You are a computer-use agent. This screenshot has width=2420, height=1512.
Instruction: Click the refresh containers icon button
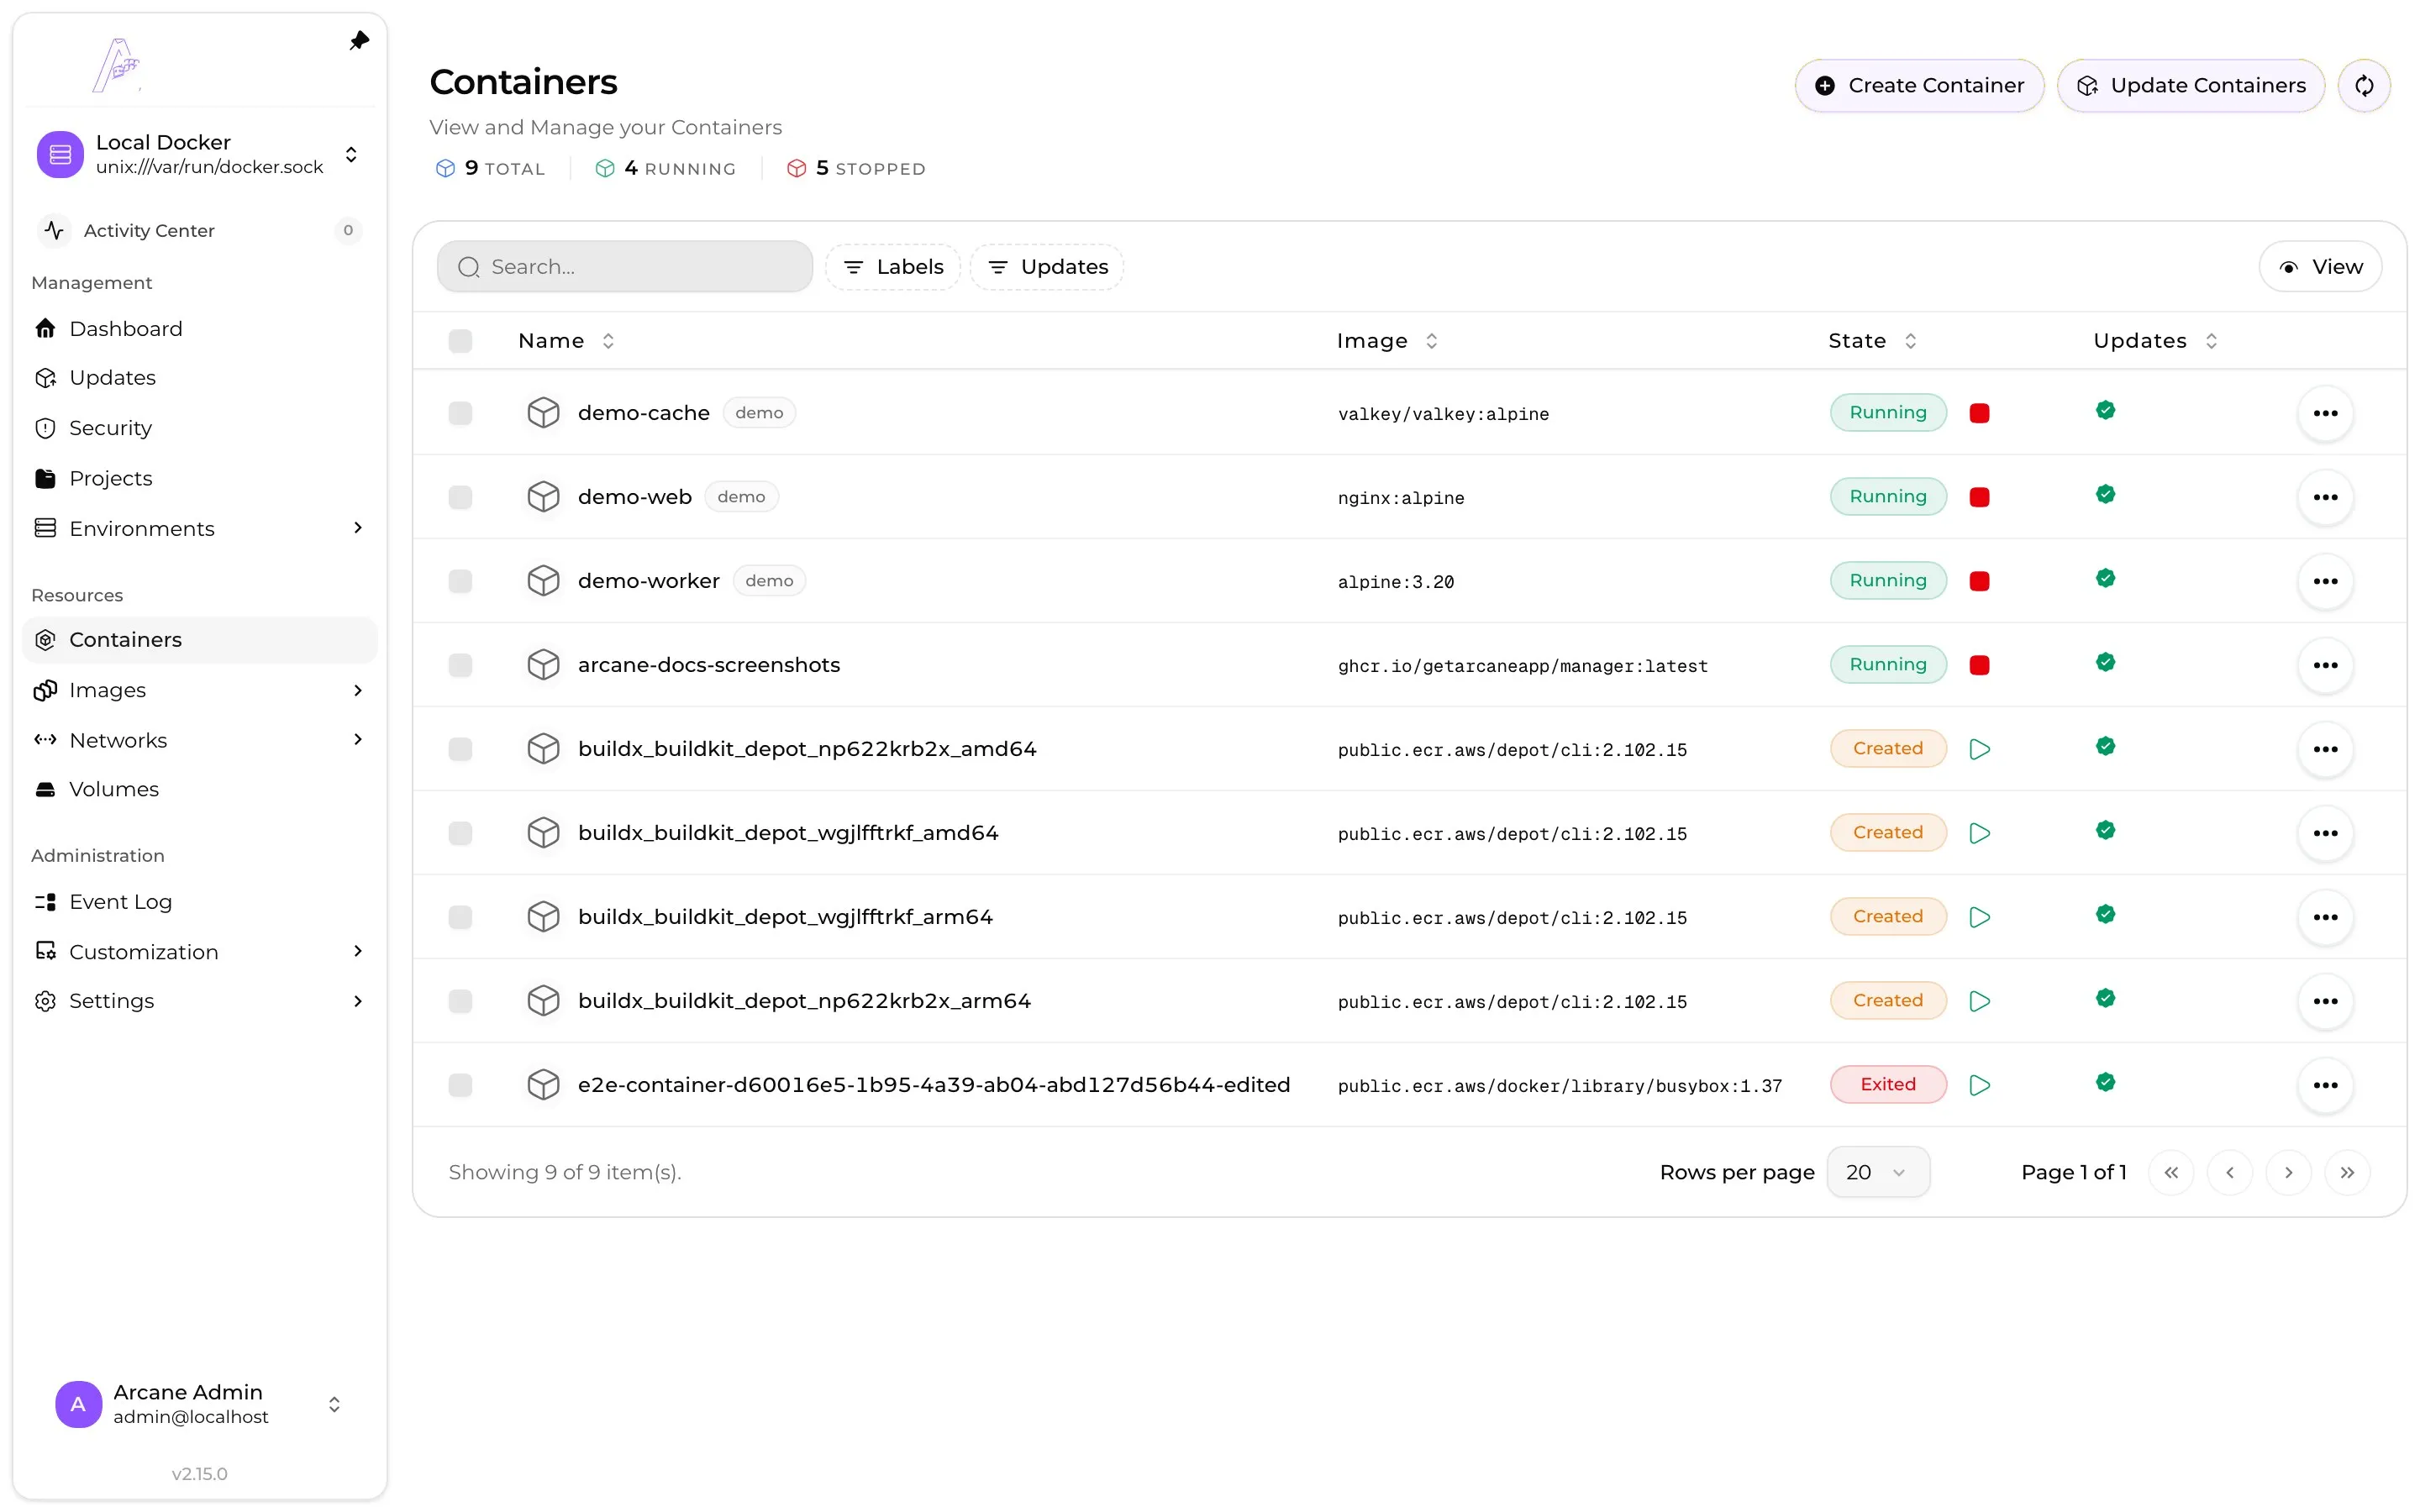2364,86
